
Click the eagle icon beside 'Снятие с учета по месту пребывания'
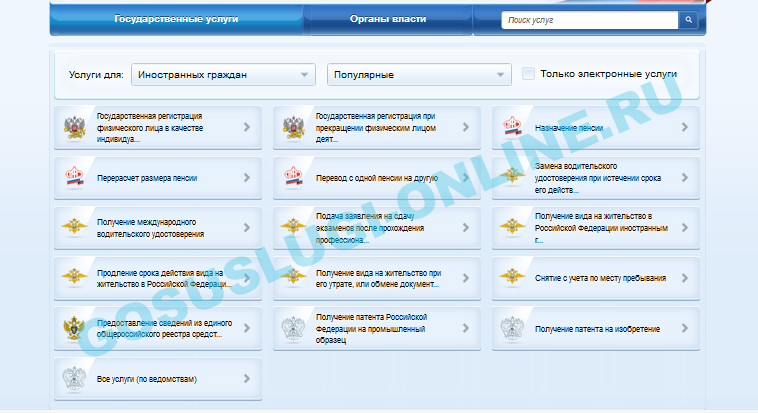pyautogui.click(x=512, y=278)
